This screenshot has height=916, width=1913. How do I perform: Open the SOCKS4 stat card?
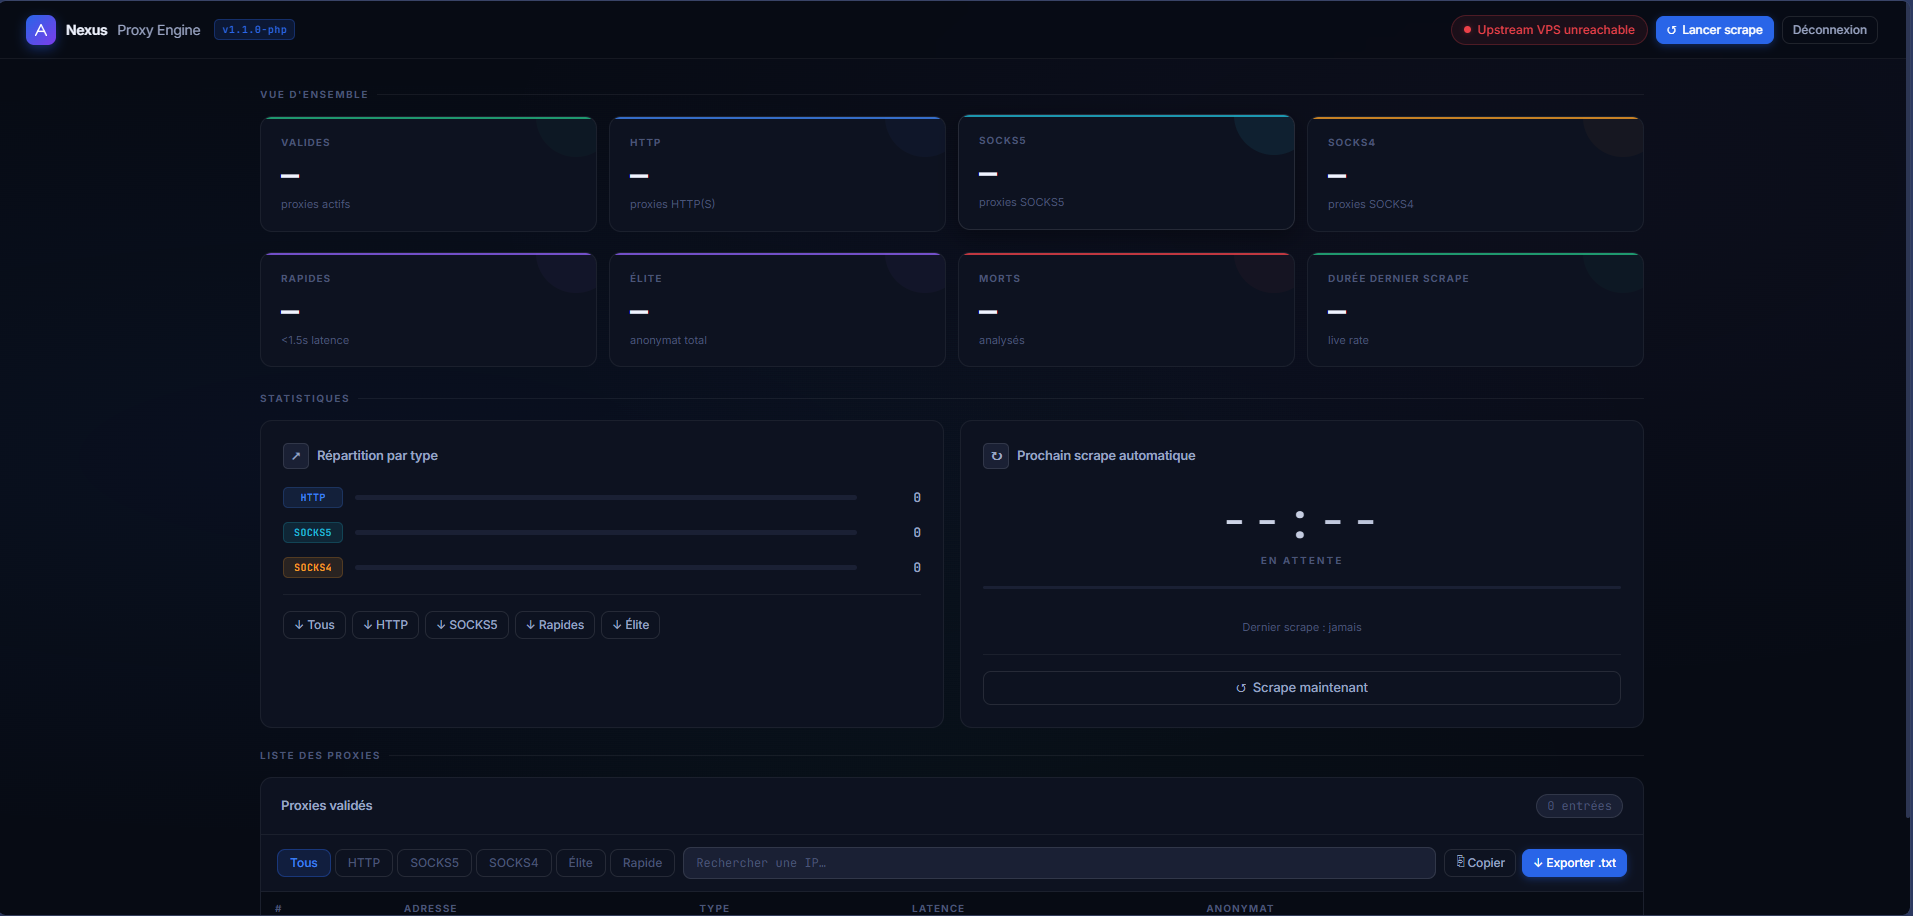[x=1475, y=174]
